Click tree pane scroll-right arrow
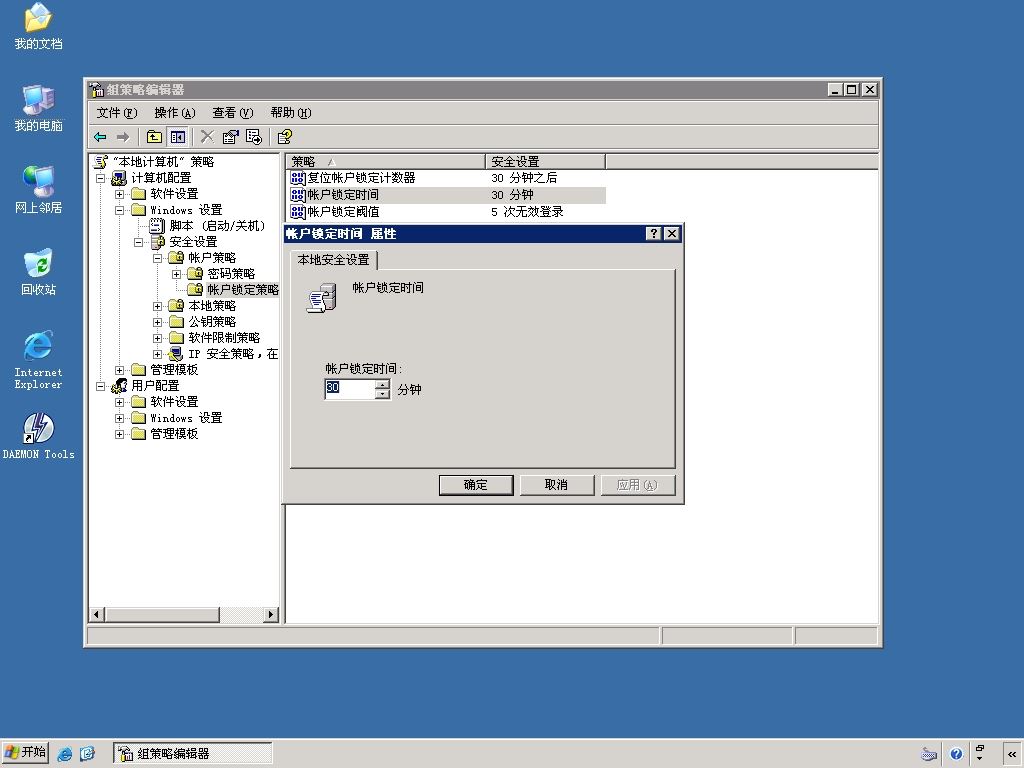 271,615
